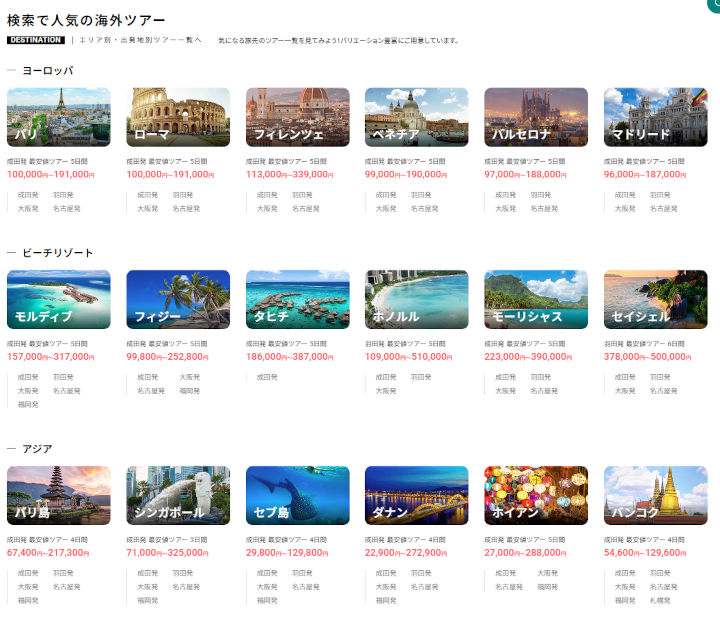Viewport: 720px width, 620px height.
Task: Select the セイシェル tour thumbnail
Action: tap(655, 299)
